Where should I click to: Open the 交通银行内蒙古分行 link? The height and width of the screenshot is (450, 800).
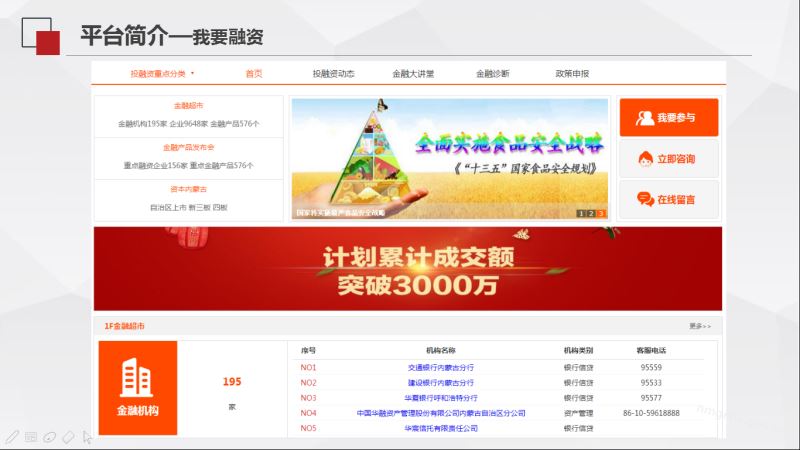pos(440,367)
